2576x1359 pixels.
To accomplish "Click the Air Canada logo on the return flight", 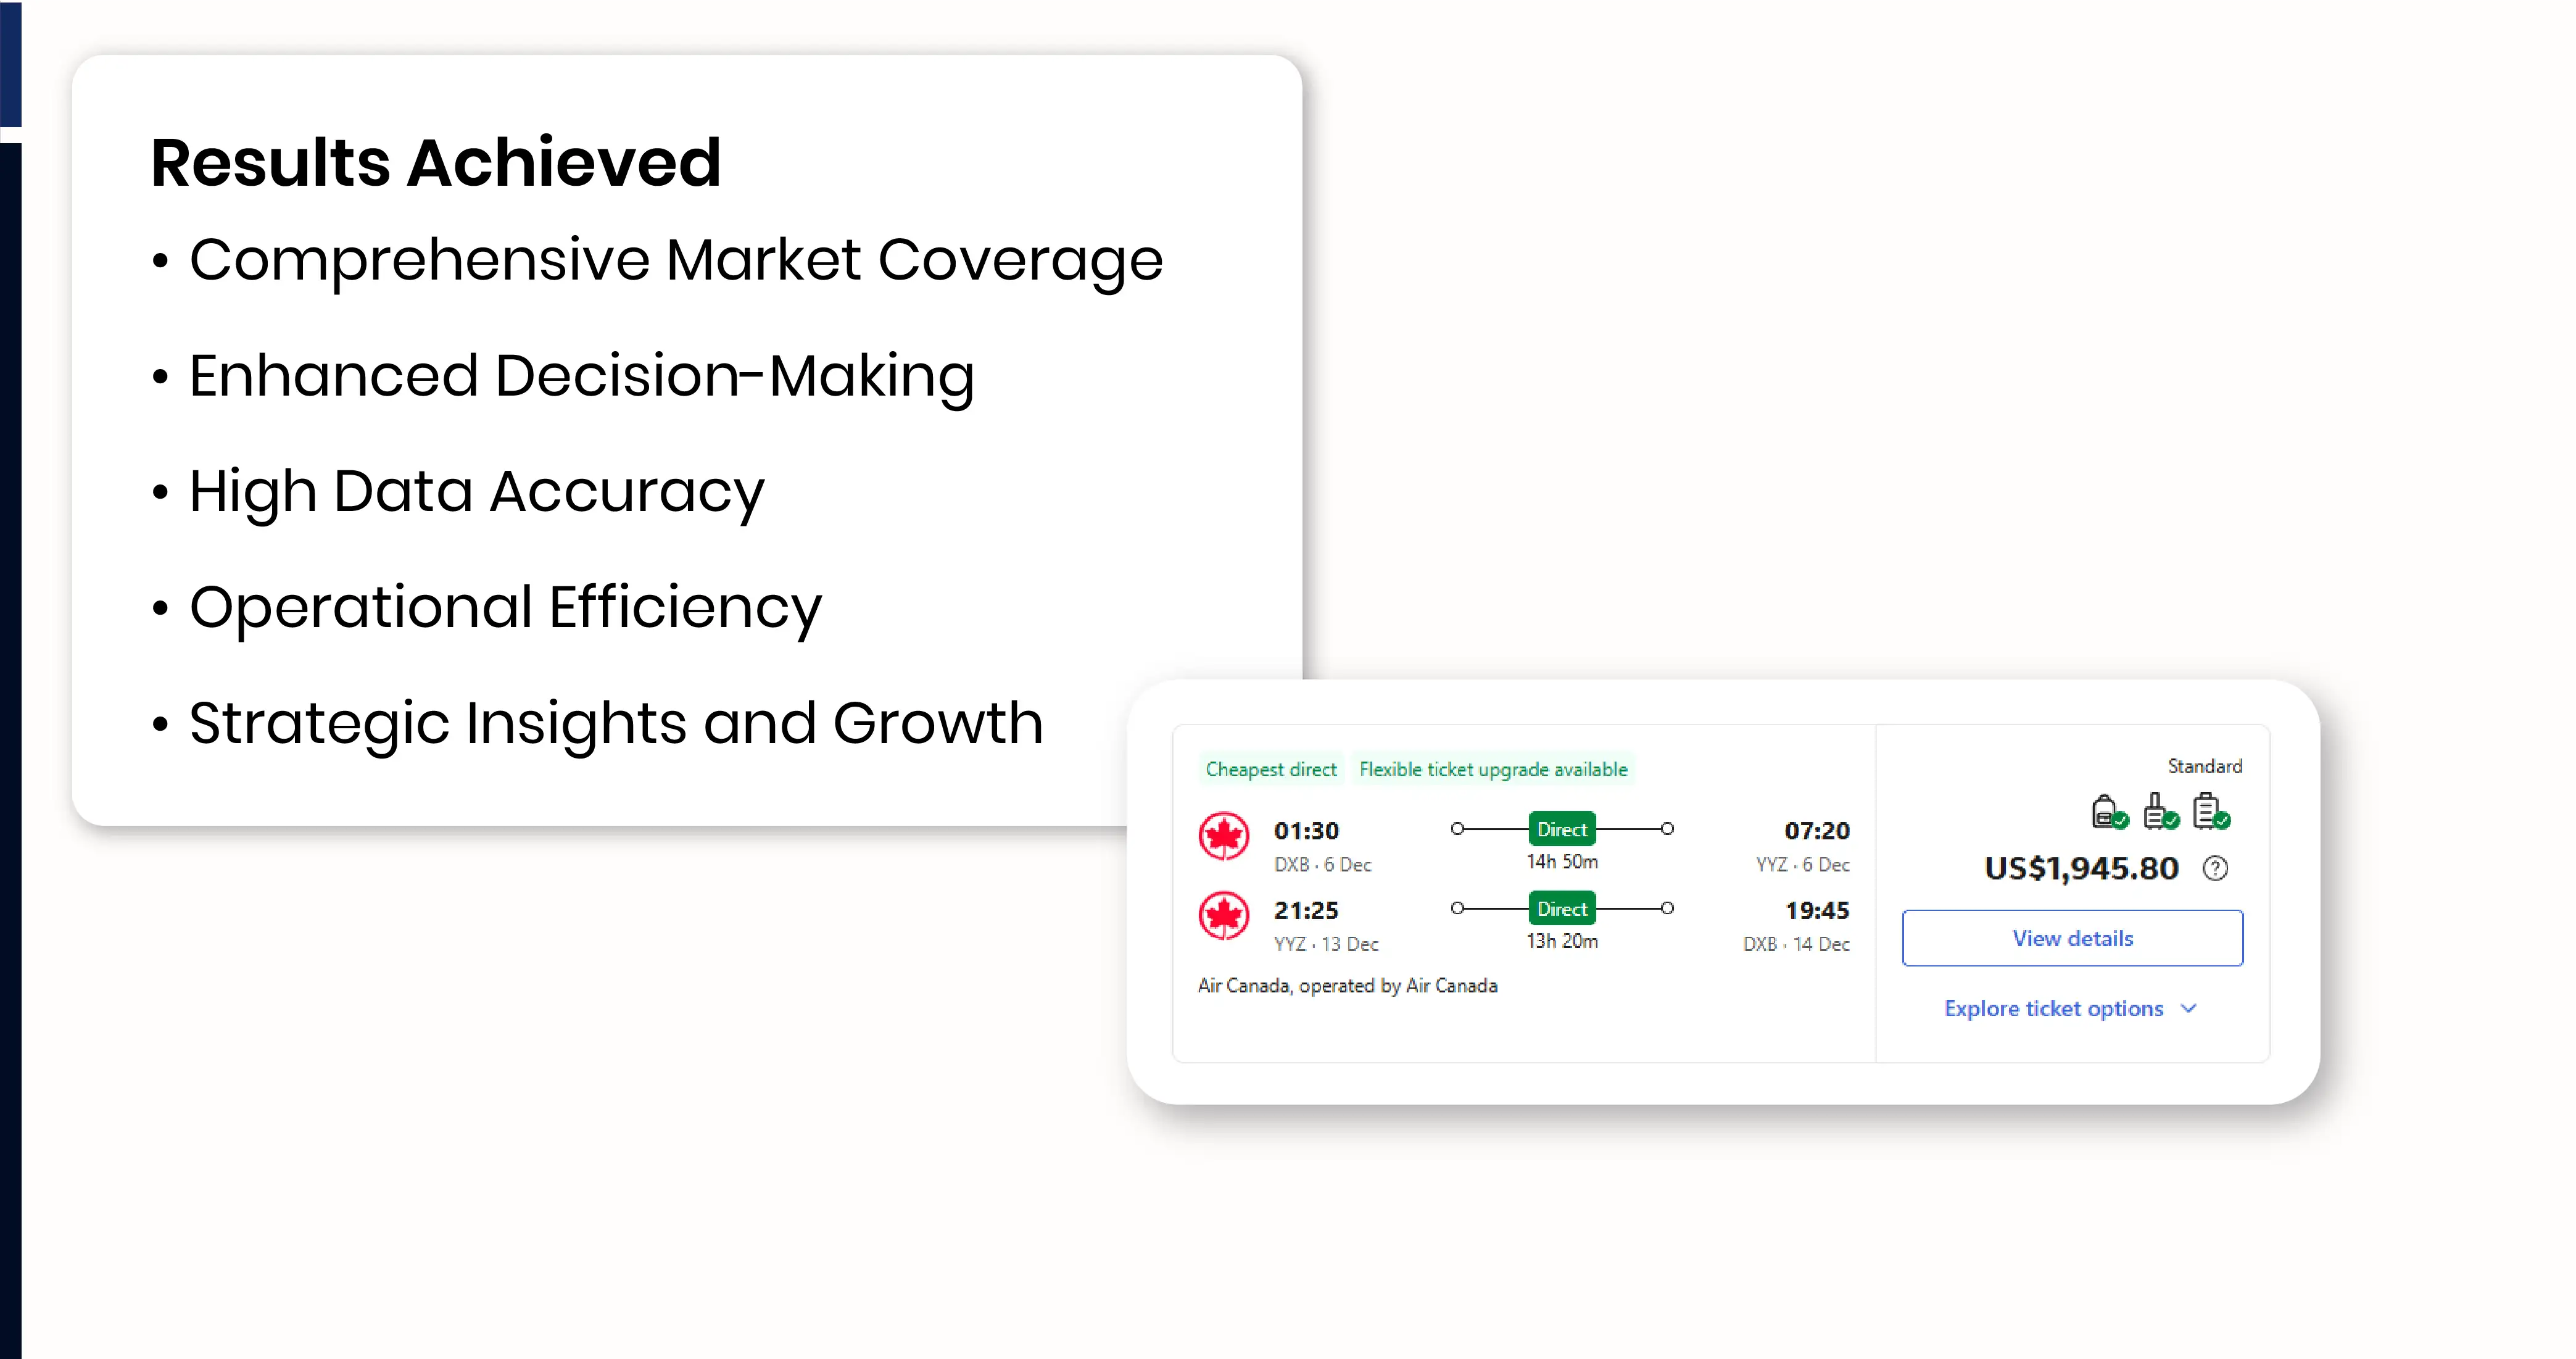I will click(x=1224, y=915).
